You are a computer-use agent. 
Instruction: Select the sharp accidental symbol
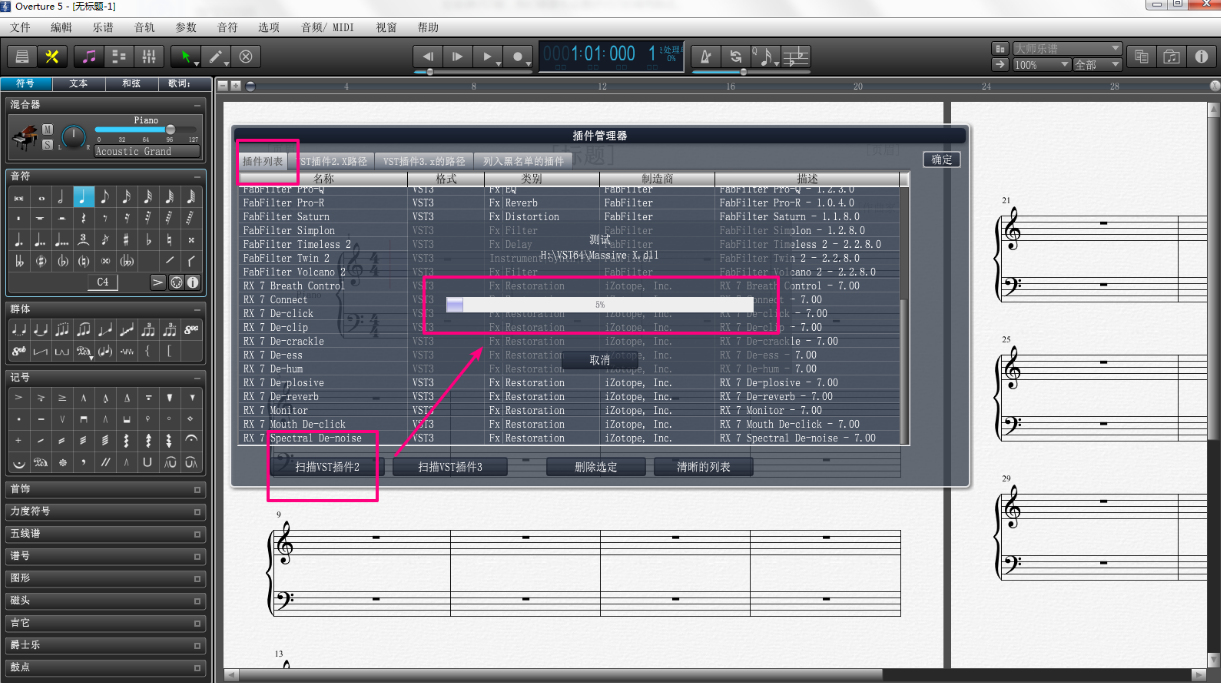click(126, 240)
